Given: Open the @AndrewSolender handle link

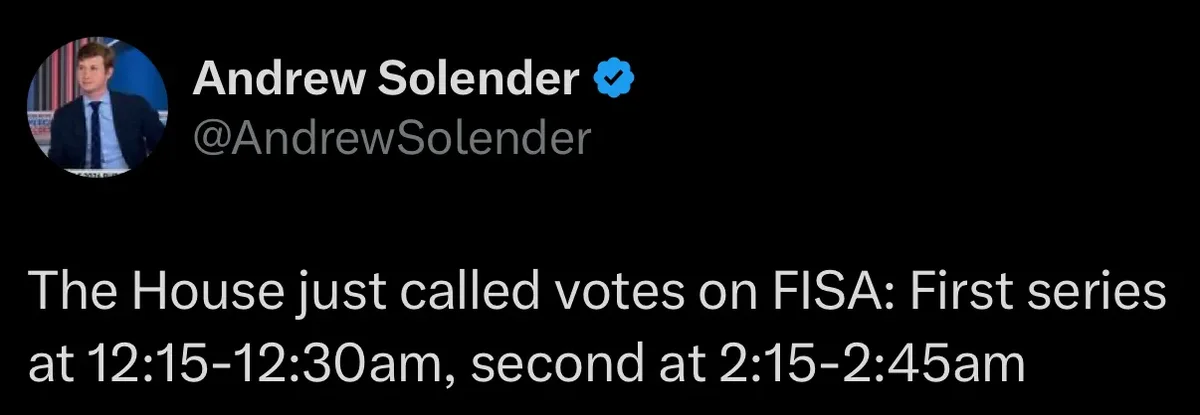Looking at the screenshot, I should click(391, 139).
